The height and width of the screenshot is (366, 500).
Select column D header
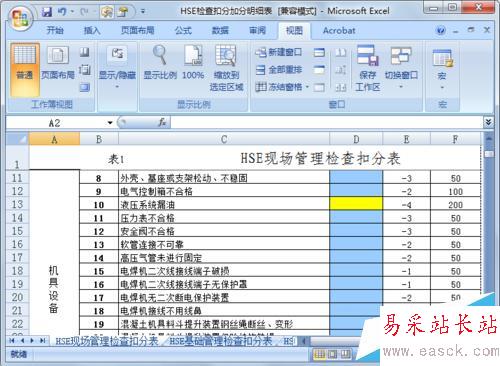[x=356, y=139]
